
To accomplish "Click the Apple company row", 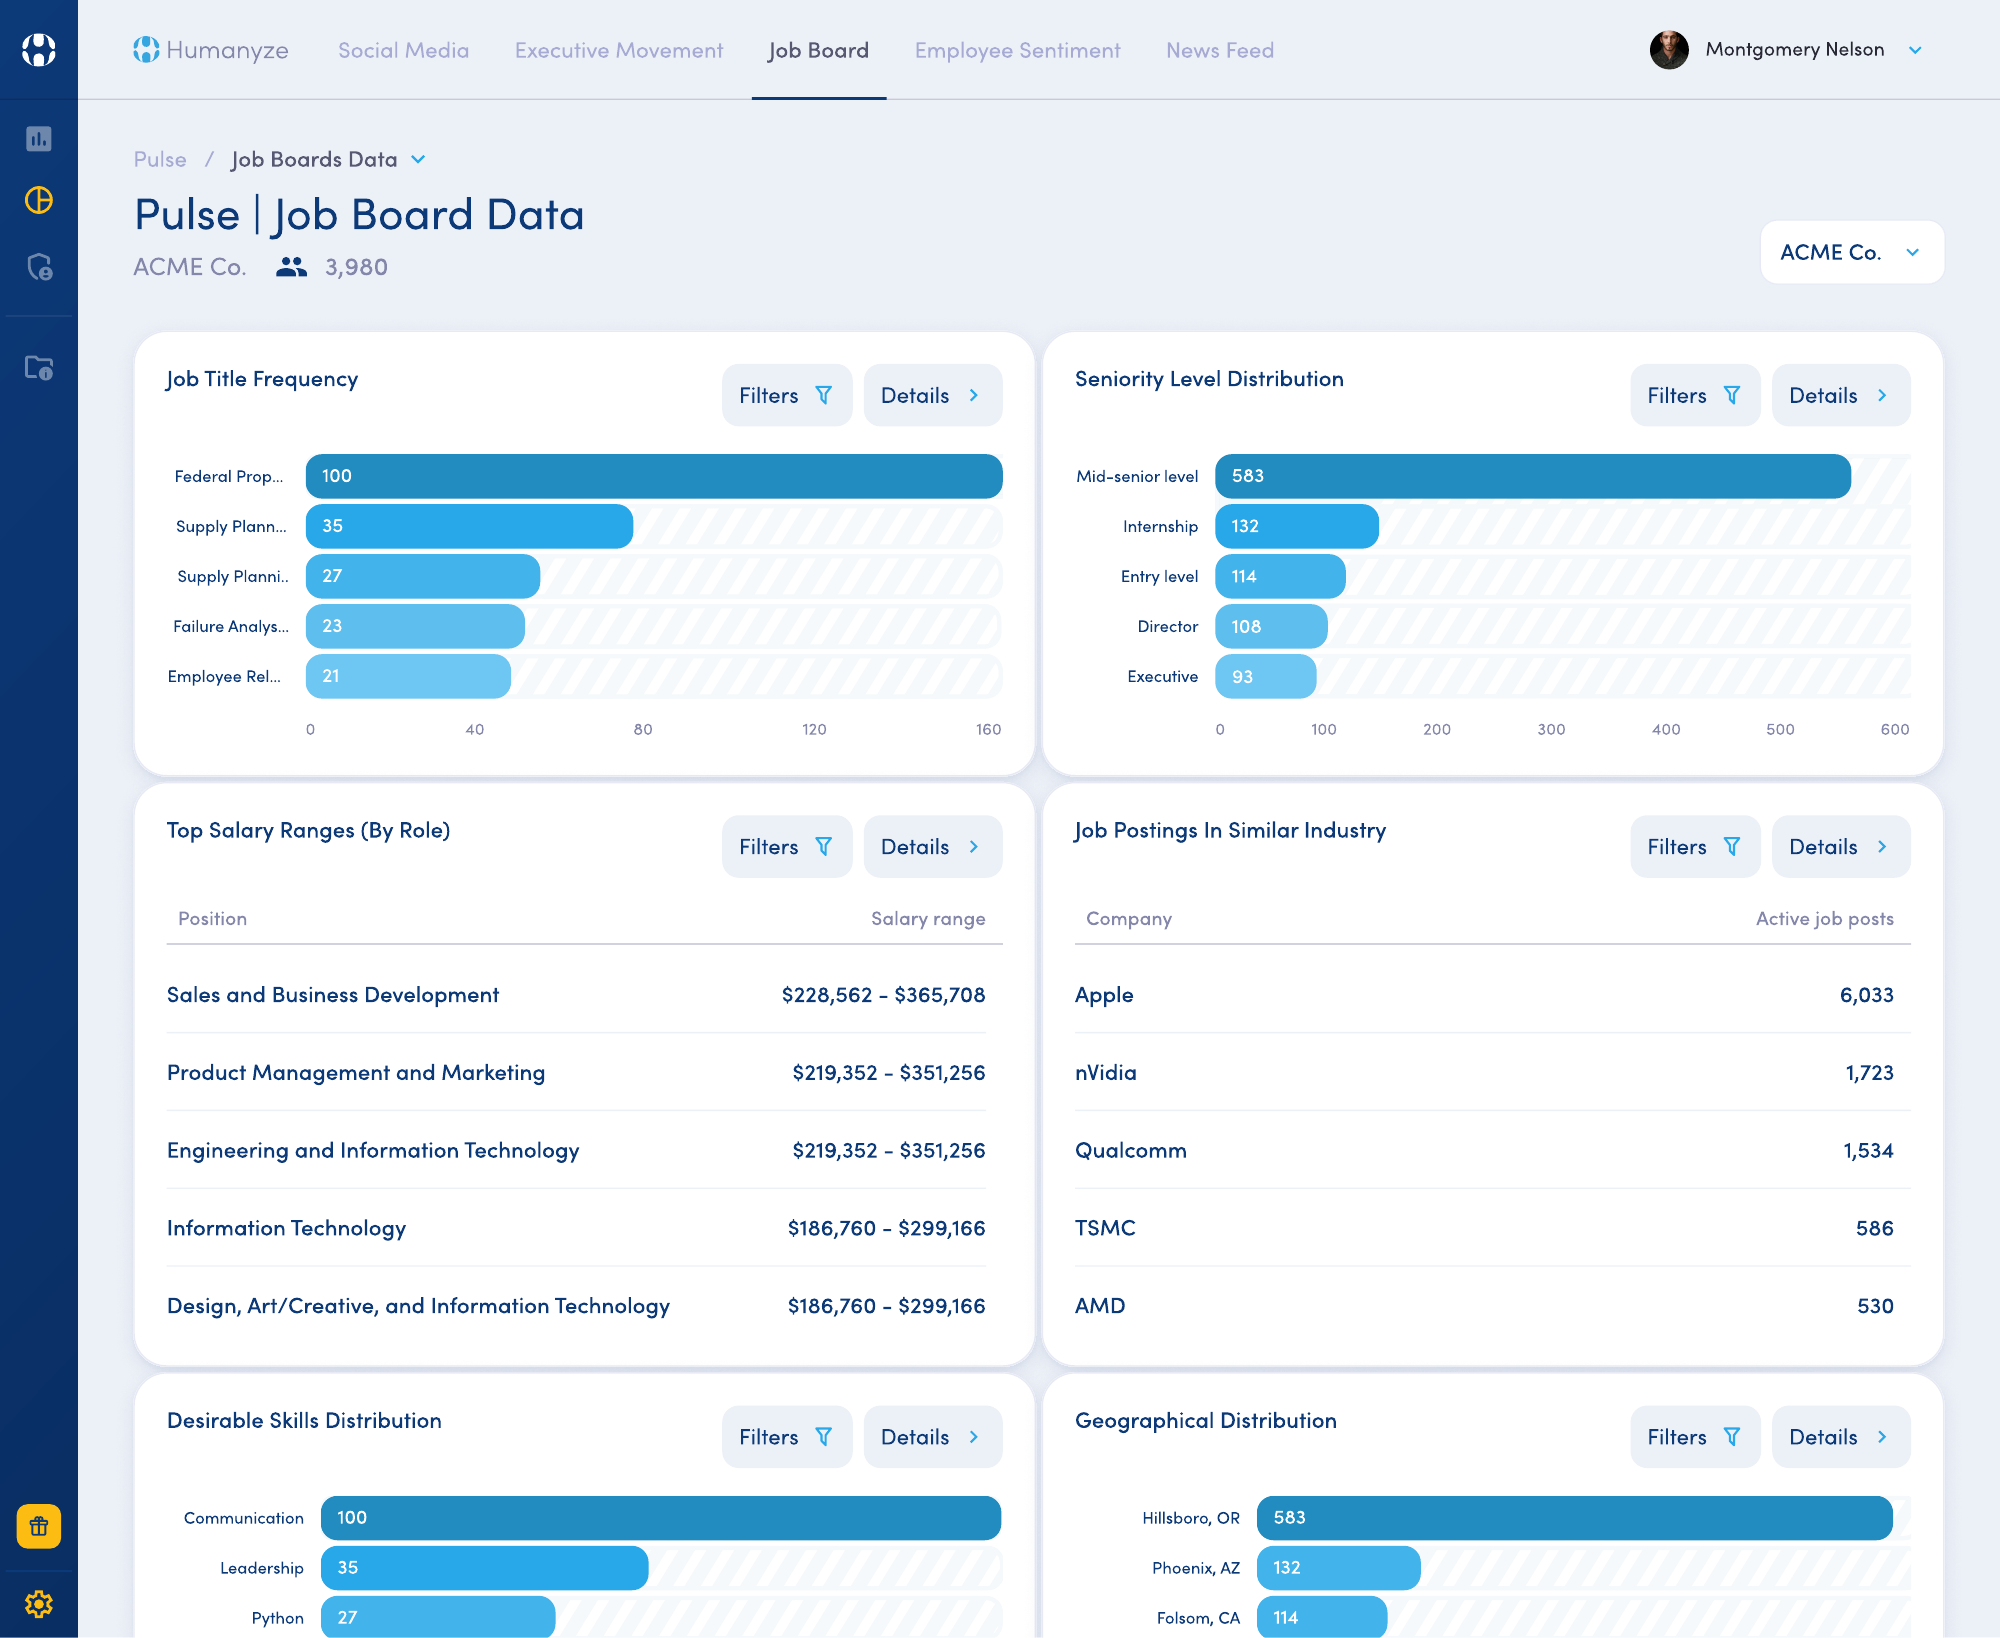I will 1492,995.
